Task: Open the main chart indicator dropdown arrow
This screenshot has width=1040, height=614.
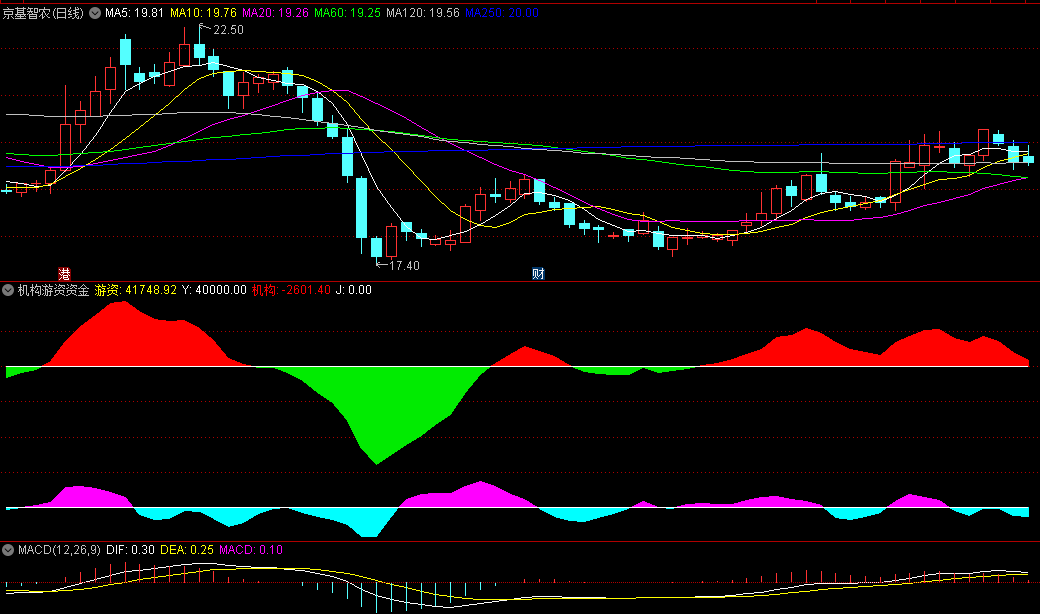Action: [95, 13]
